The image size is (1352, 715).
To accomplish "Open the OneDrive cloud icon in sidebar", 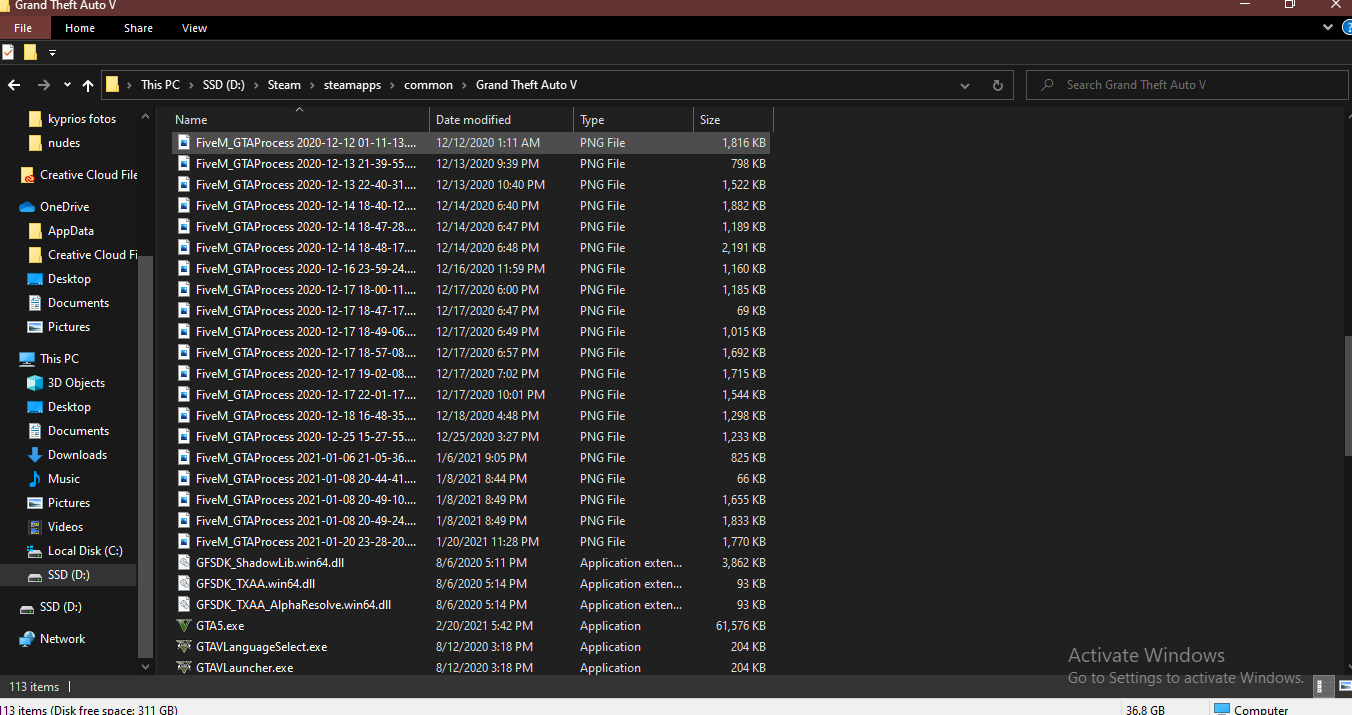I will click(x=27, y=207).
